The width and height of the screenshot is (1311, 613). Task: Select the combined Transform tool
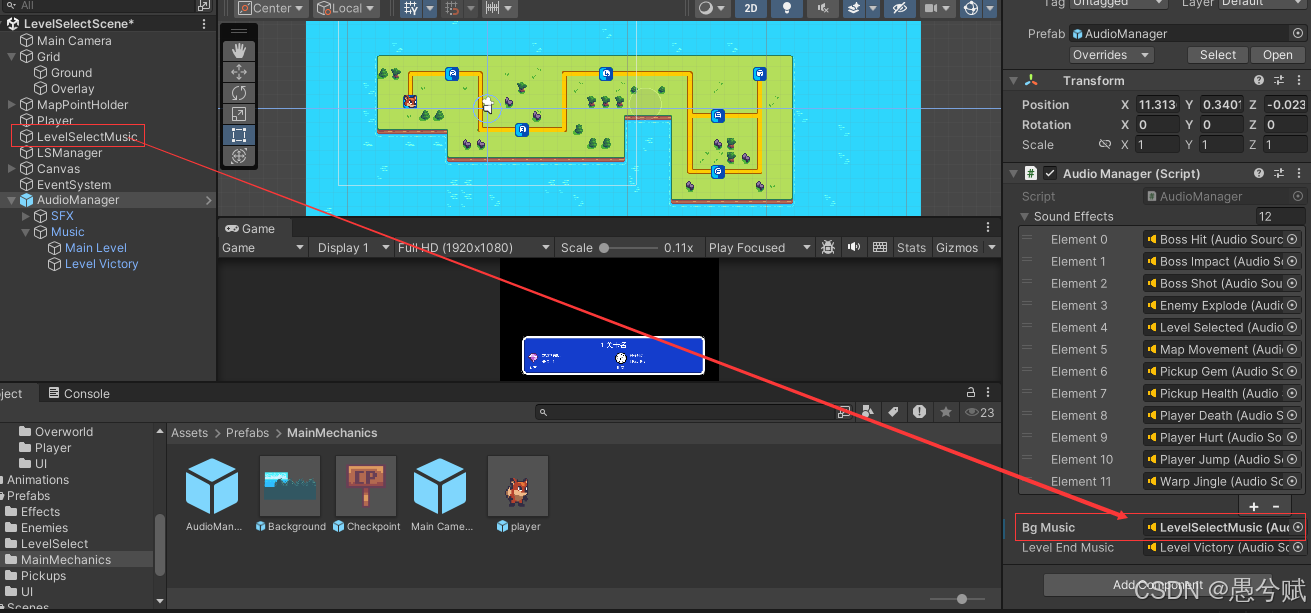coord(238,156)
